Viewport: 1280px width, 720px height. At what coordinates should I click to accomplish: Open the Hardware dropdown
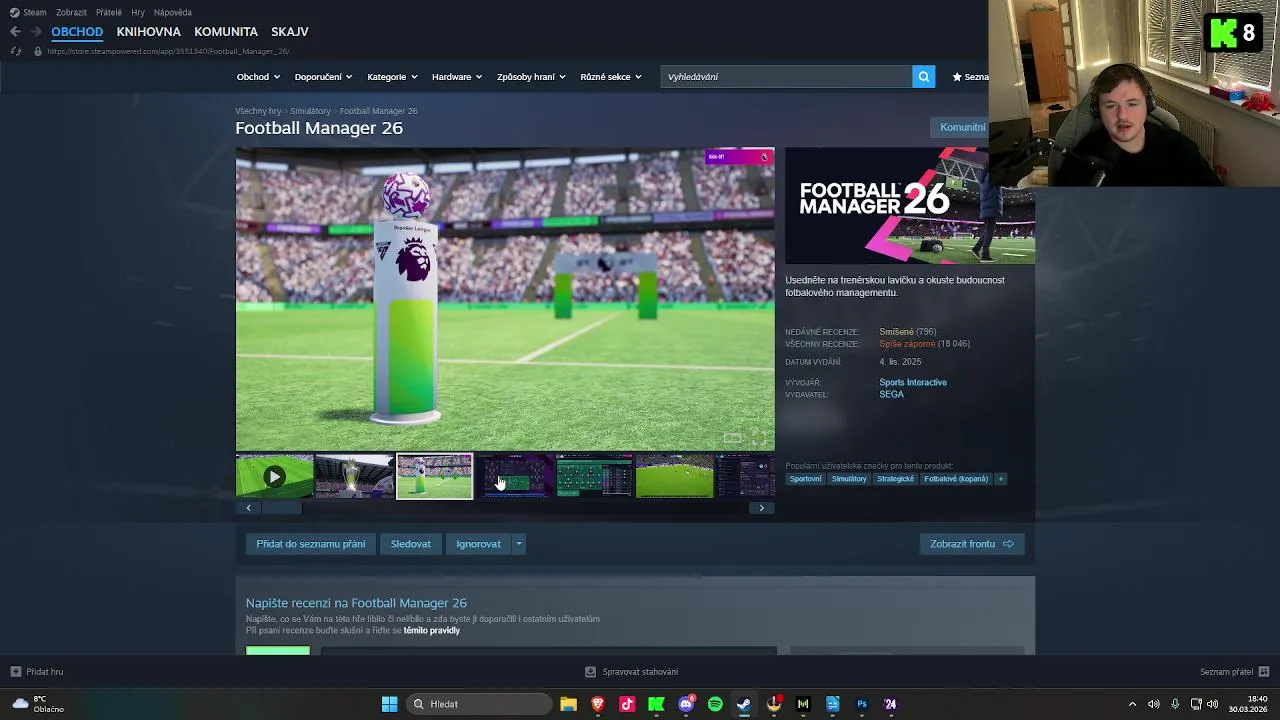point(457,77)
